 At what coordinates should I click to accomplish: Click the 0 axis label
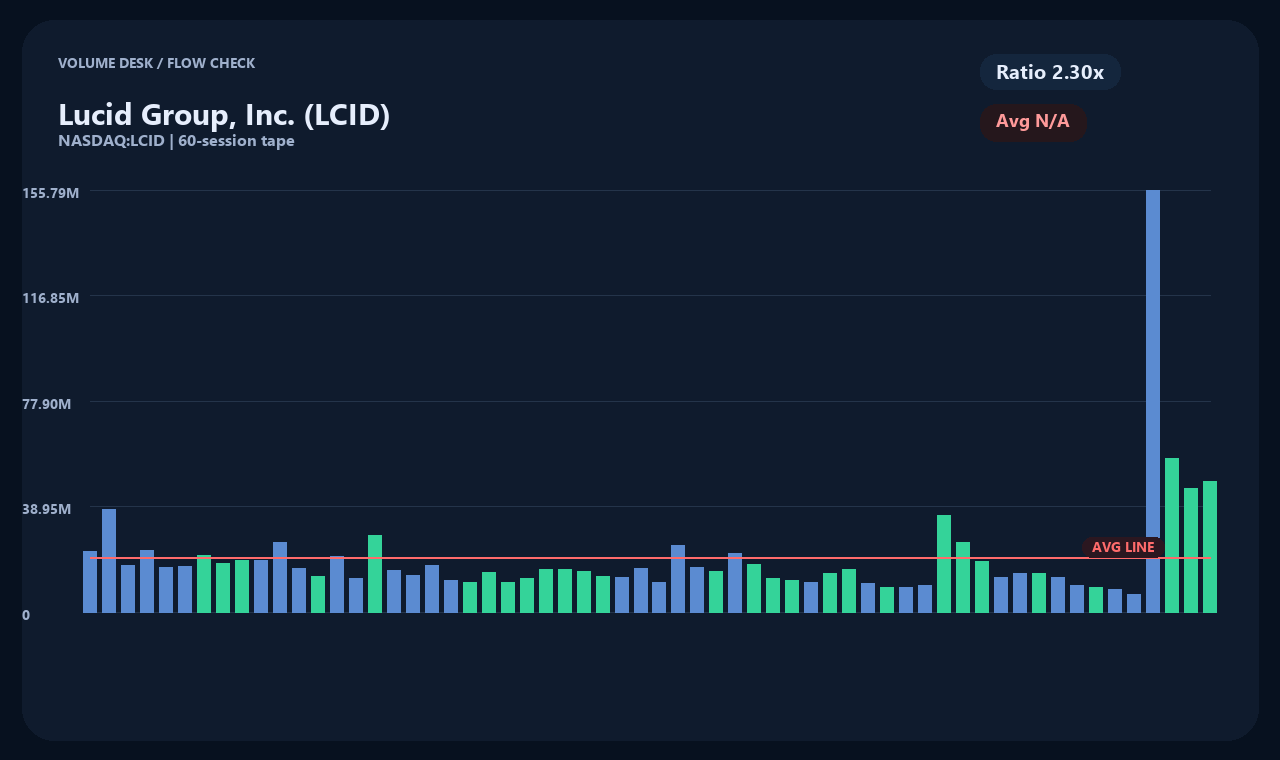point(26,615)
